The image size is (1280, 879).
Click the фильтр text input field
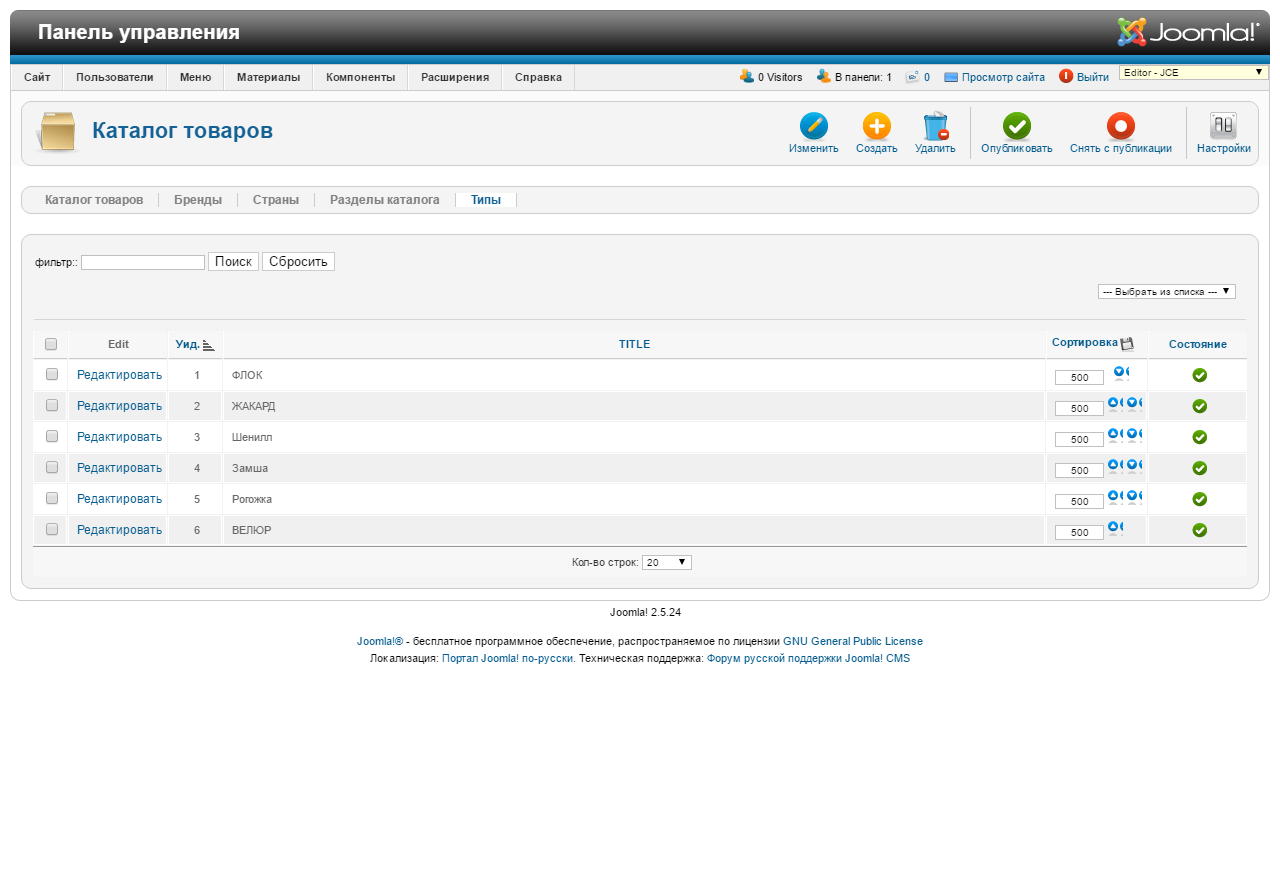[x=143, y=262]
